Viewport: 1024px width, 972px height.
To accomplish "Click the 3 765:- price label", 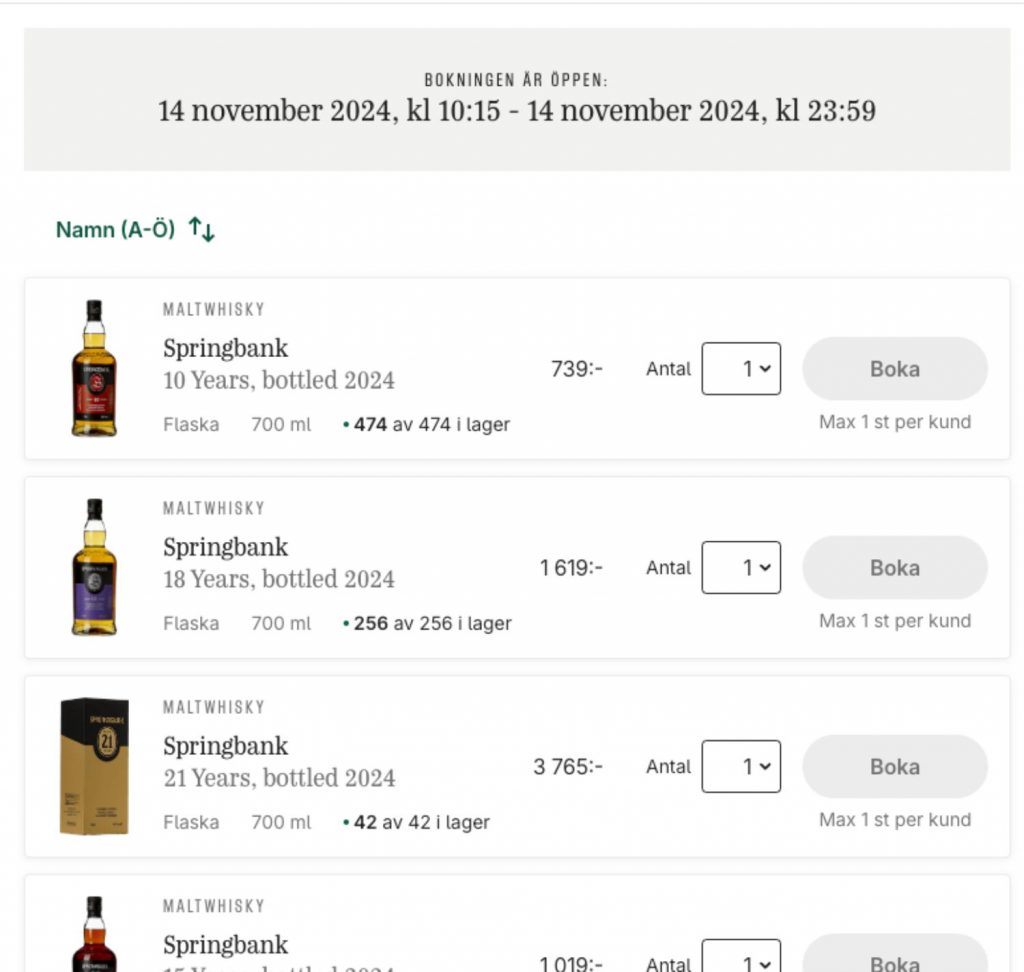I will (568, 767).
